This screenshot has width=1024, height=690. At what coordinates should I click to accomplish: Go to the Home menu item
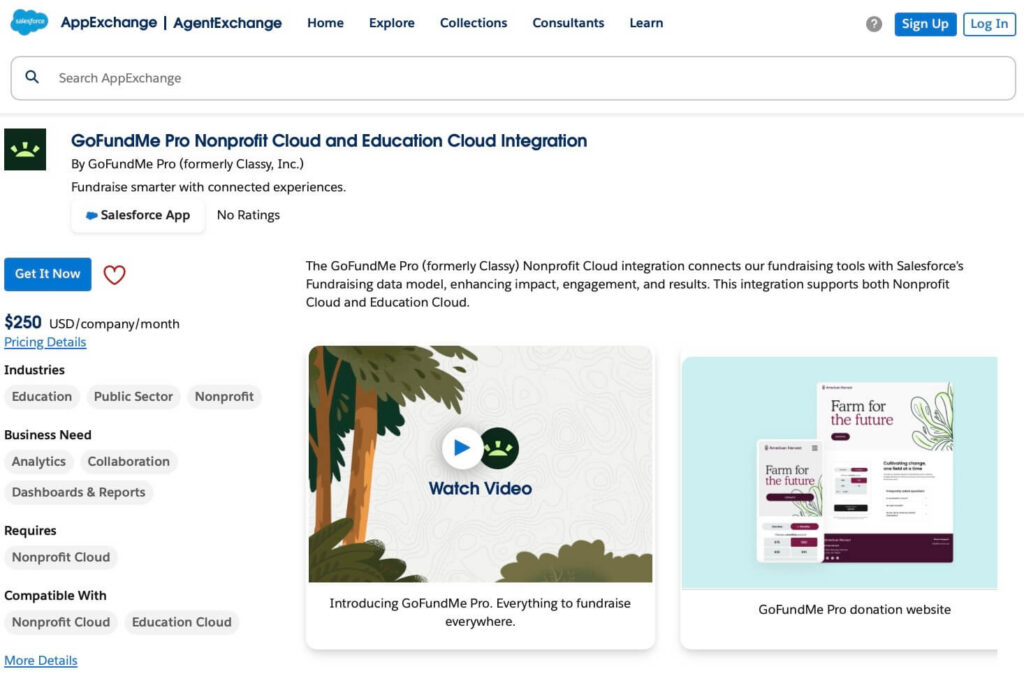coord(325,23)
